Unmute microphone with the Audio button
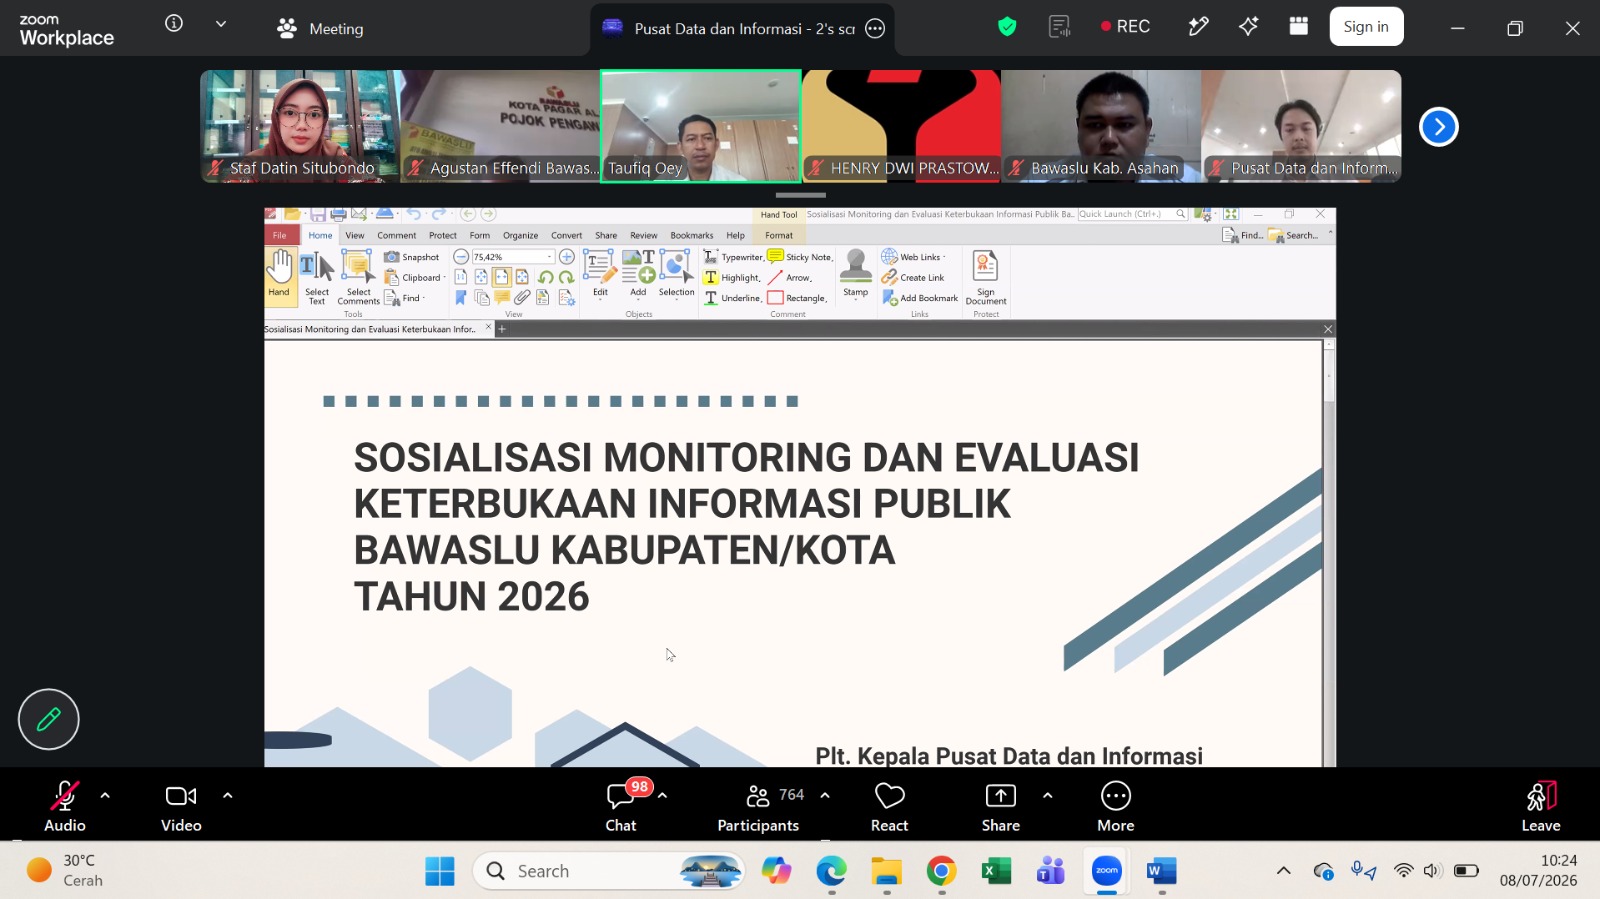Screen dimensions: 1600x899 point(65,807)
